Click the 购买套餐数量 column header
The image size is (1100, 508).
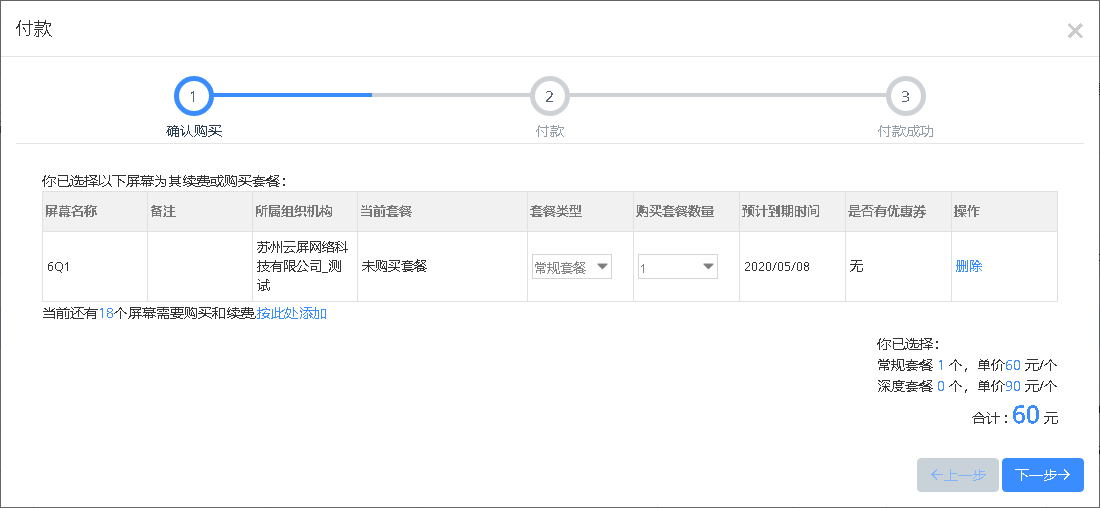click(675, 211)
